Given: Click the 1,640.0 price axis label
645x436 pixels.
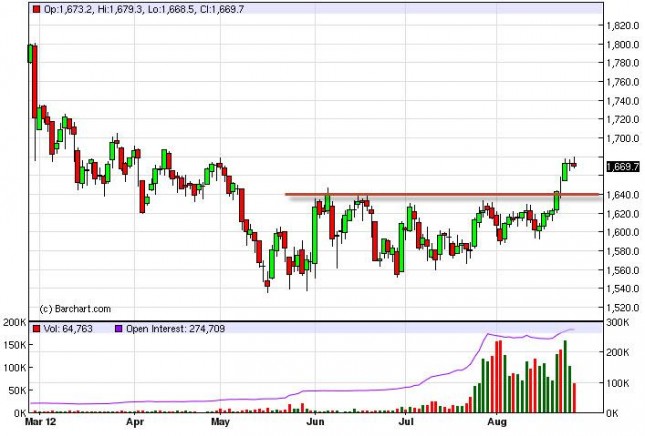Looking at the screenshot, I should point(623,195).
